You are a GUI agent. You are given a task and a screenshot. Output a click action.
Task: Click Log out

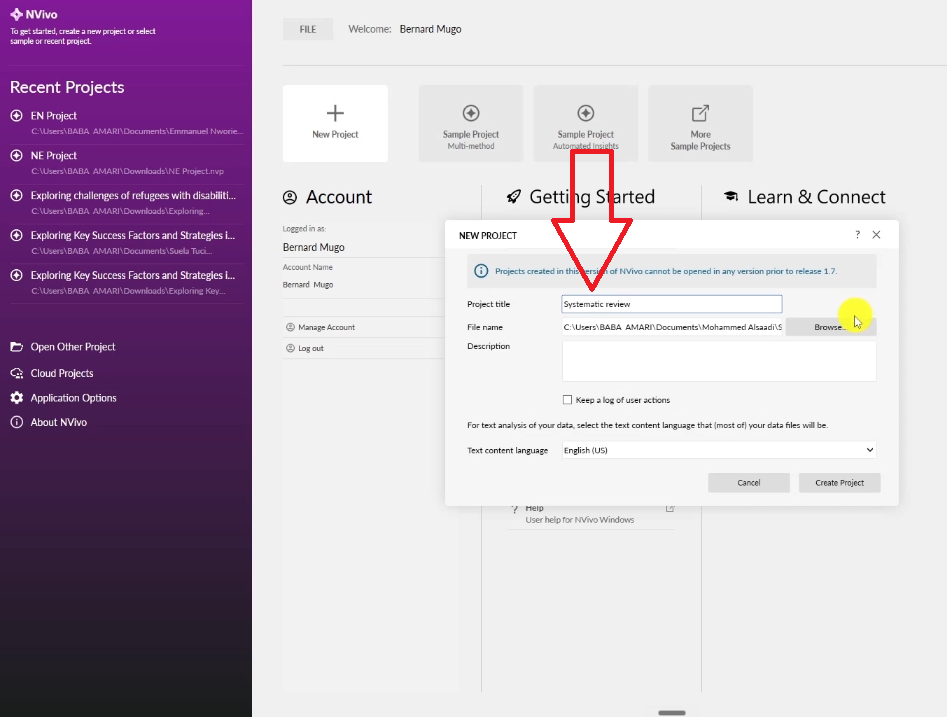[310, 348]
